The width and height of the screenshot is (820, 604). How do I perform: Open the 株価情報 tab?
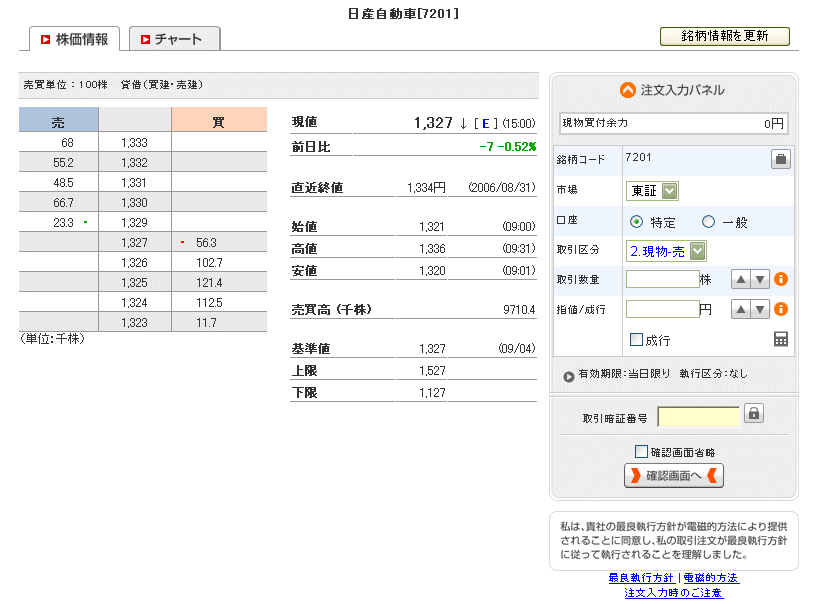(x=75, y=39)
